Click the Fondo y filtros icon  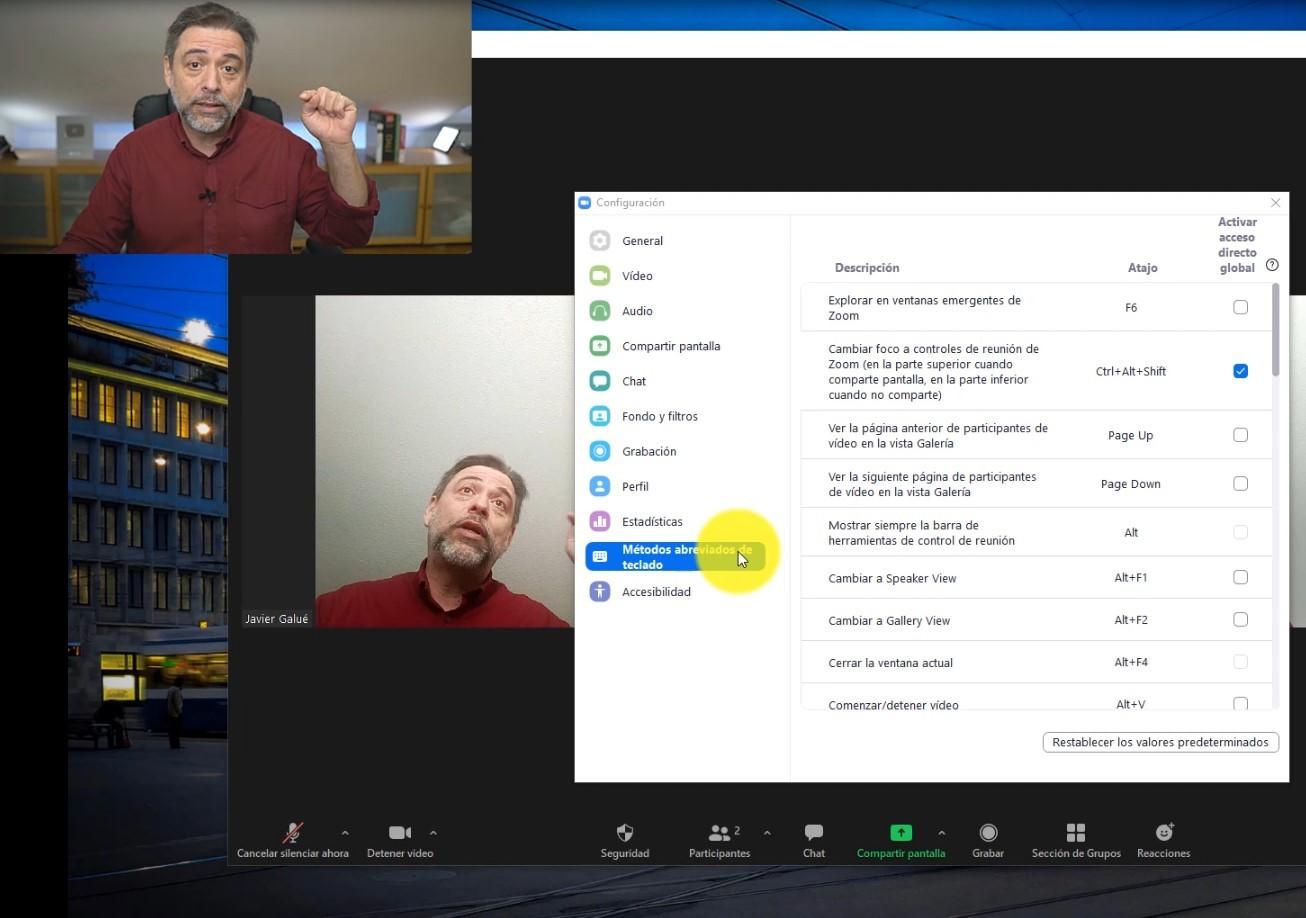(x=600, y=416)
